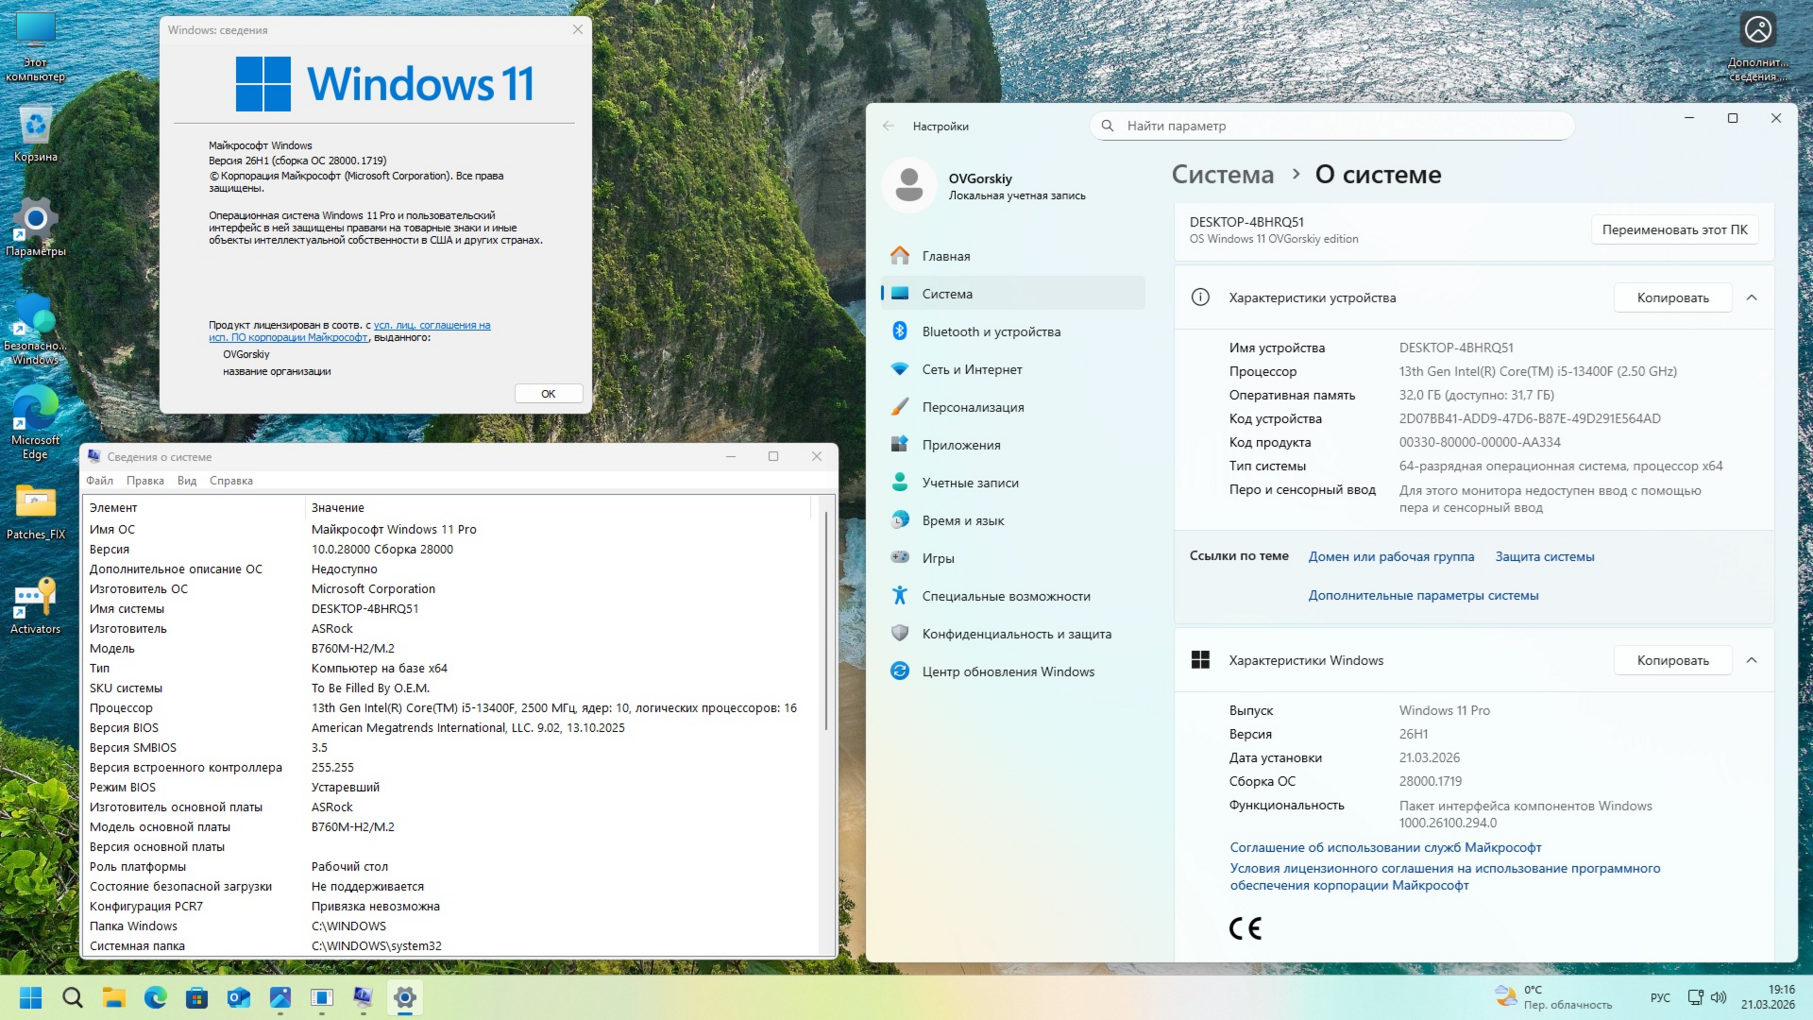
Task: Collapse Характеристики Windows section
Action: [1751, 660]
